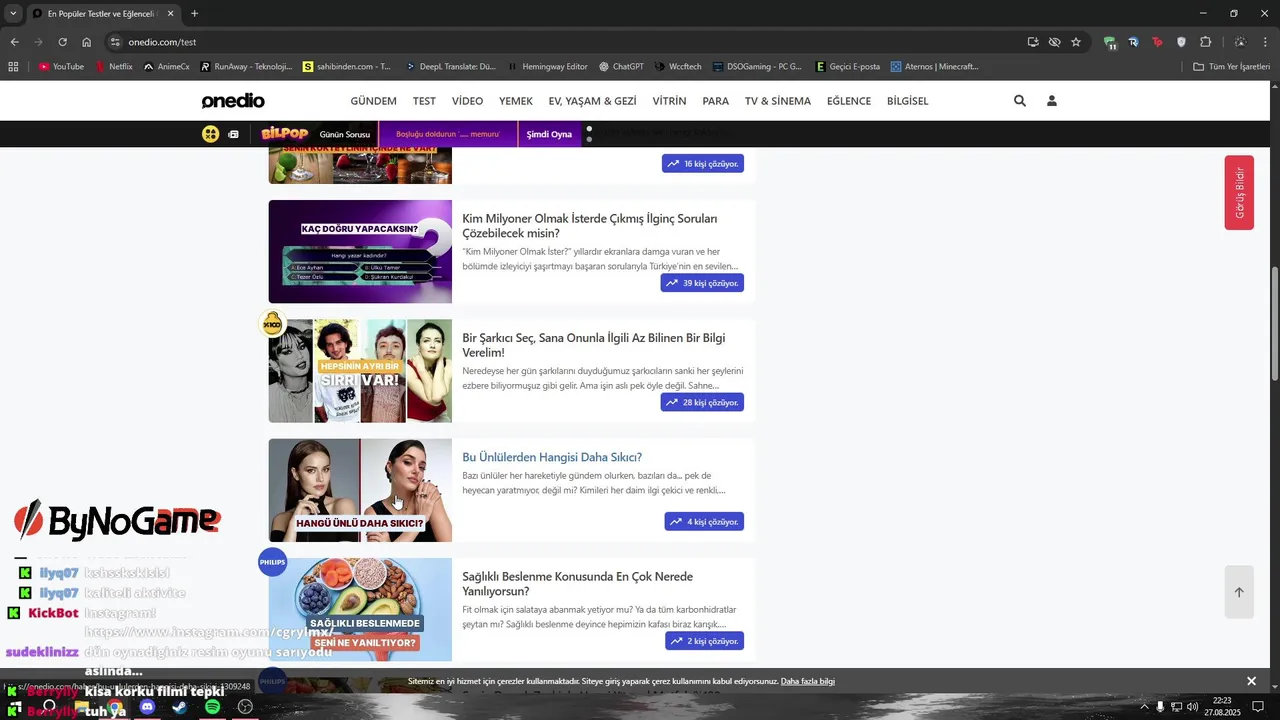Open Steam from the taskbar
The width and height of the screenshot is (1280, 720).
pos(179,707)
